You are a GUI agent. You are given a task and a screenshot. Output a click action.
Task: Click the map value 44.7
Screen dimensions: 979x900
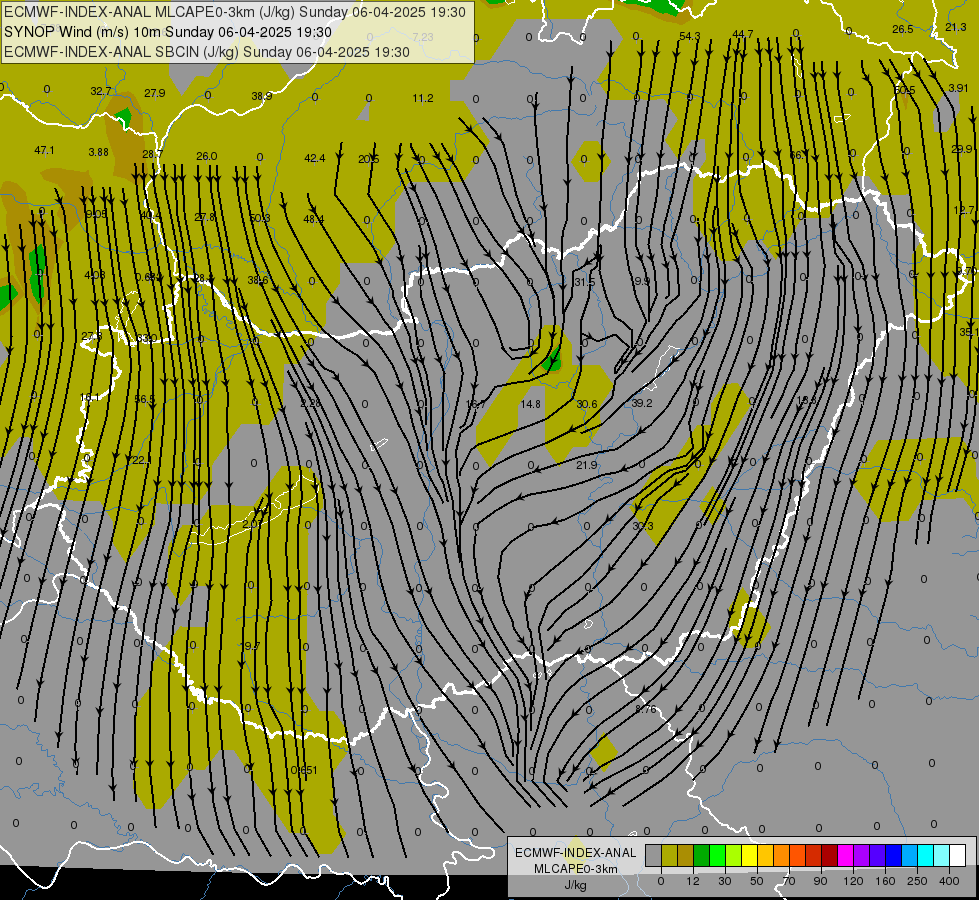tap(743, 34)
